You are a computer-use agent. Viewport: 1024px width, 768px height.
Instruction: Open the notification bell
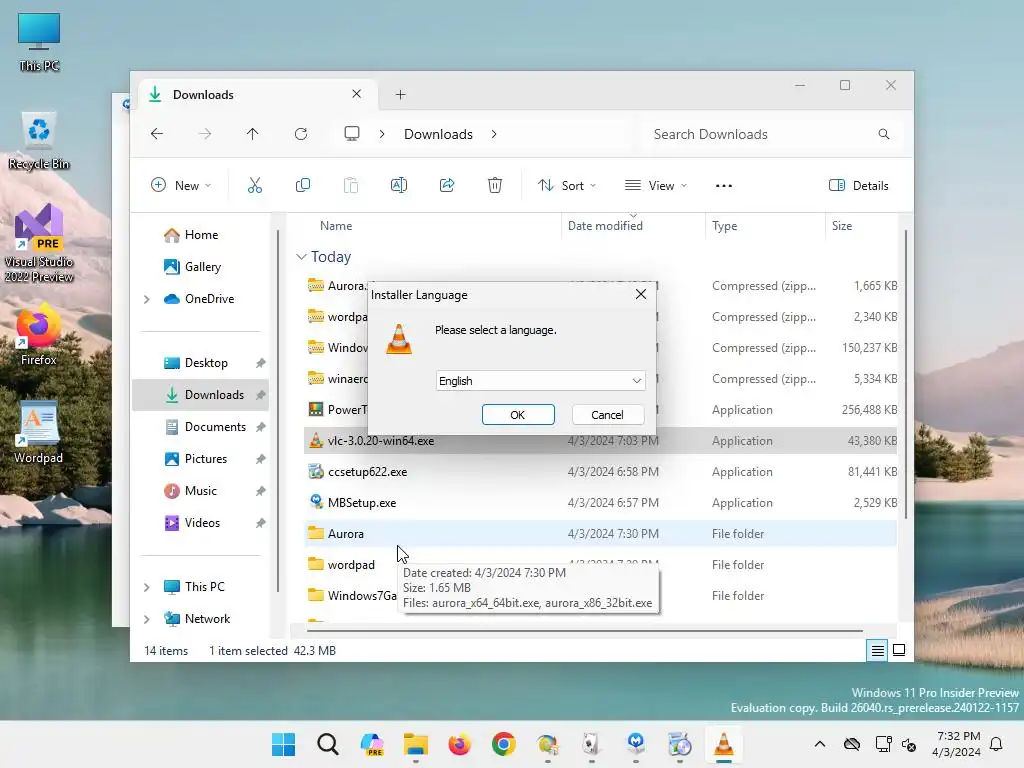[997, 744]
